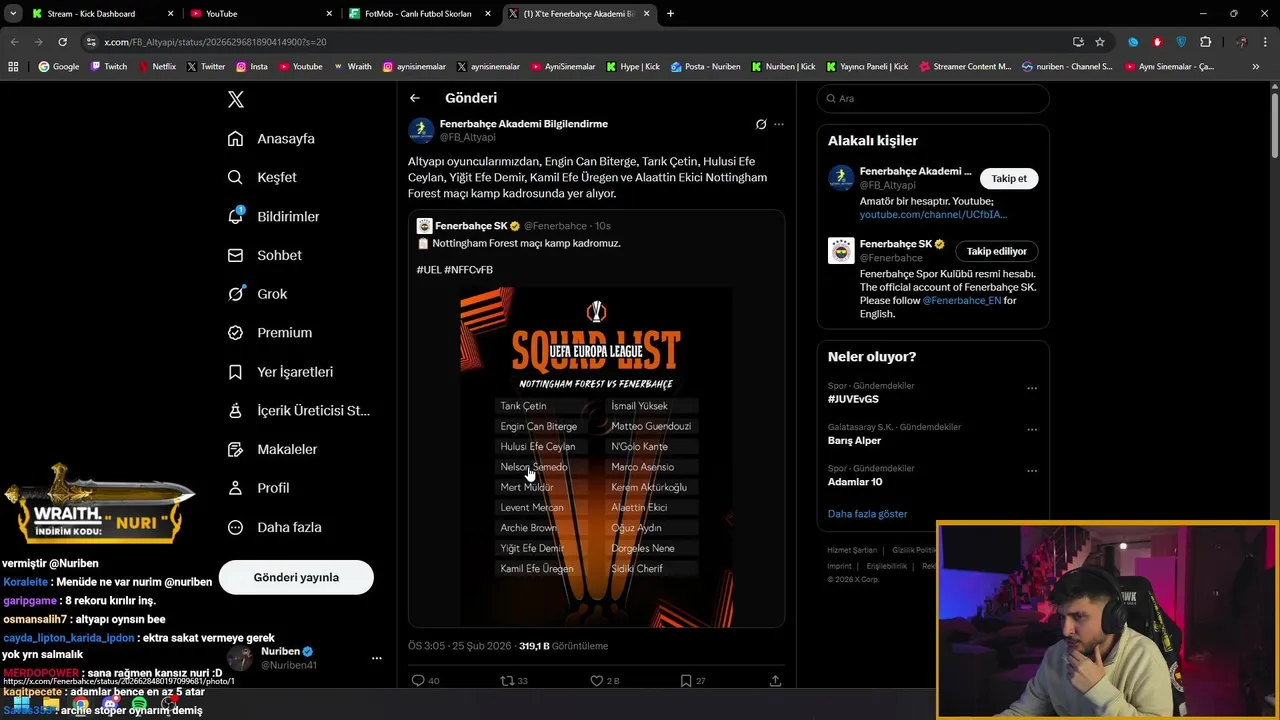Image resolution: width=1280 pixels, height=720 pixels.
Task: Follow Fenerbahçe Akademi with Takip et
Action: click(1009, 178)
